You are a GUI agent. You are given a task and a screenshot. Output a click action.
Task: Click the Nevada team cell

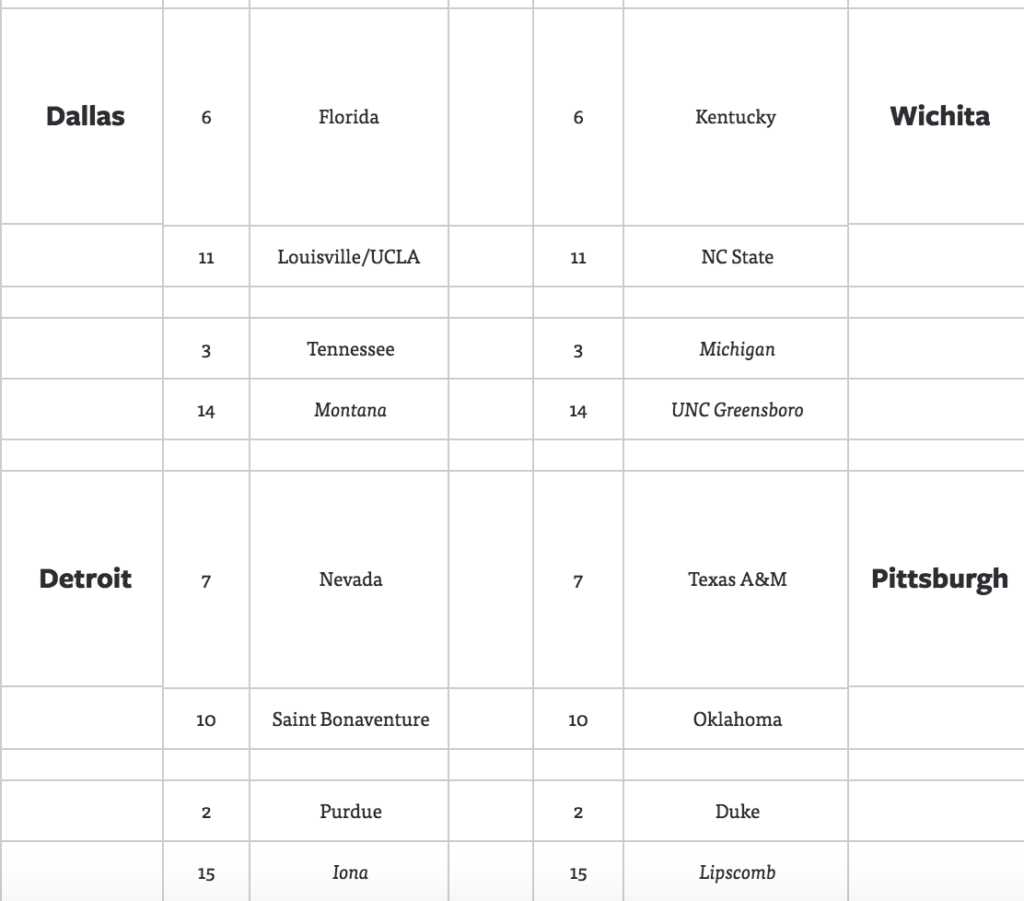point(351,579)
